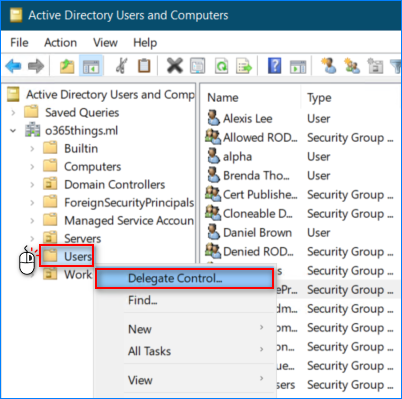
Task: Click the Daniel Brown user icon
Action: [213, 232]
